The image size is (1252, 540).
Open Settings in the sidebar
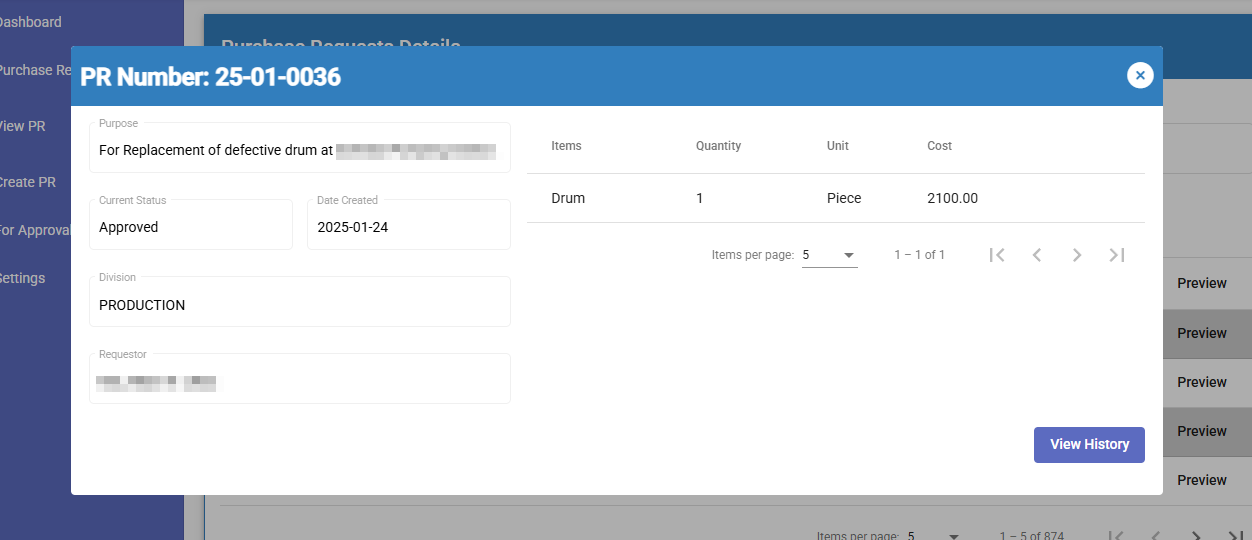point(23,278)
